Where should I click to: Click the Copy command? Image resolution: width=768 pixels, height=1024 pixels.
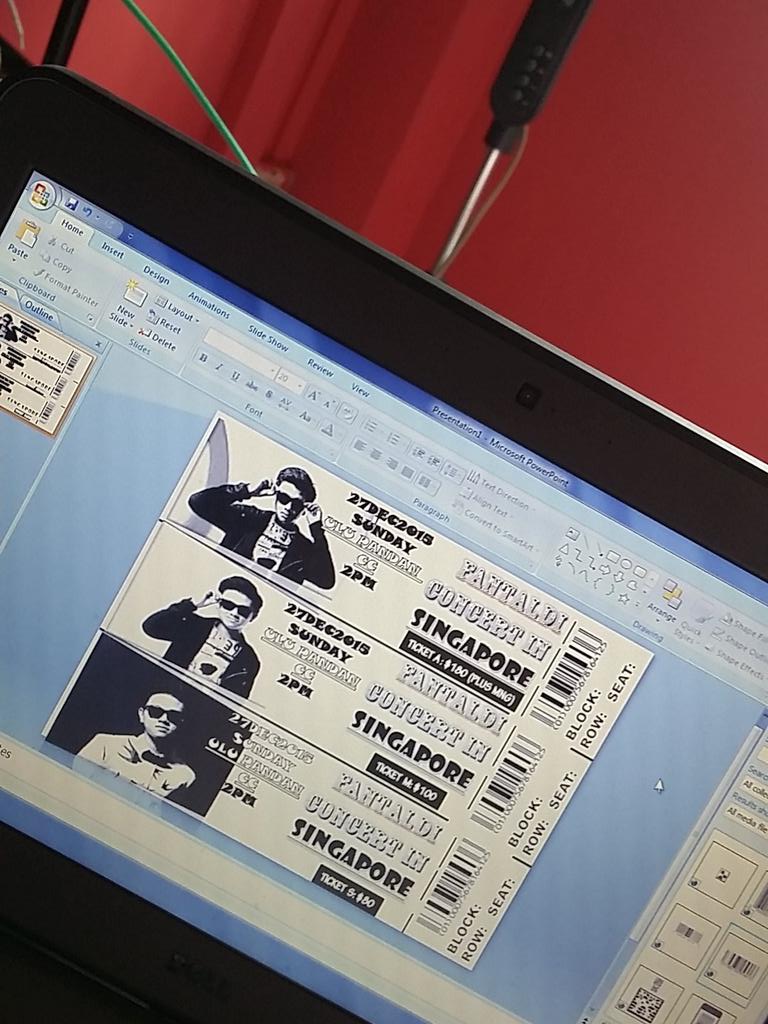(57, 264)
